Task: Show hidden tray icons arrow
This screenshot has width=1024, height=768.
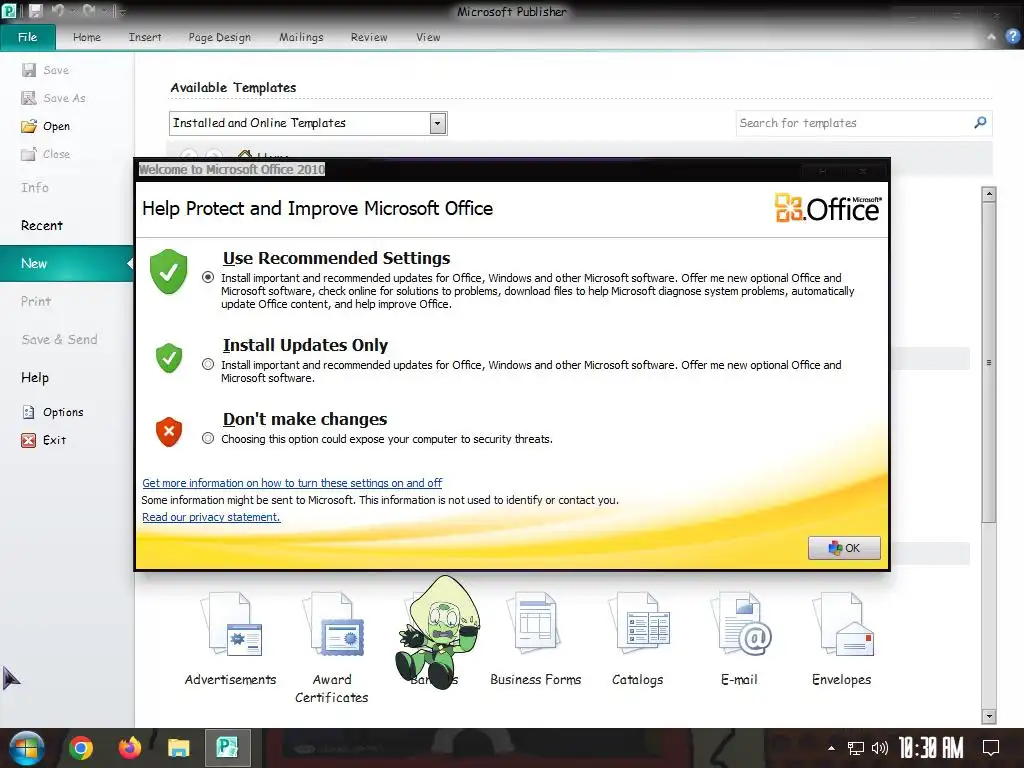Action: point(831,748)
